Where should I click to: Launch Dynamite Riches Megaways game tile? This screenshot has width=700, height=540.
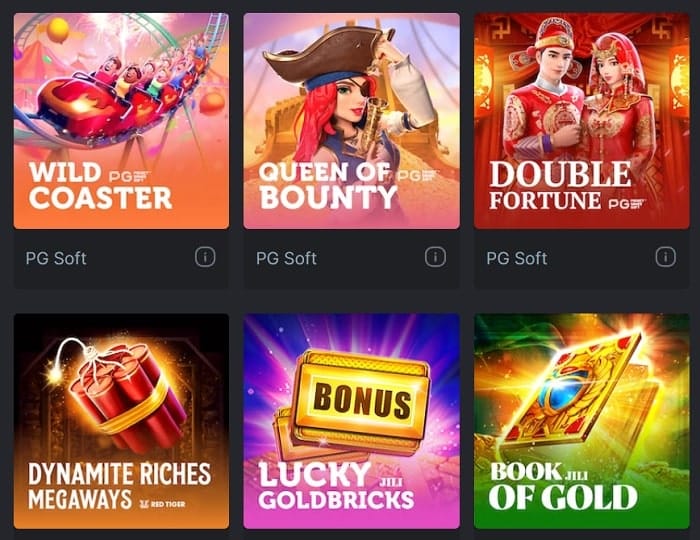click(121, 421)
